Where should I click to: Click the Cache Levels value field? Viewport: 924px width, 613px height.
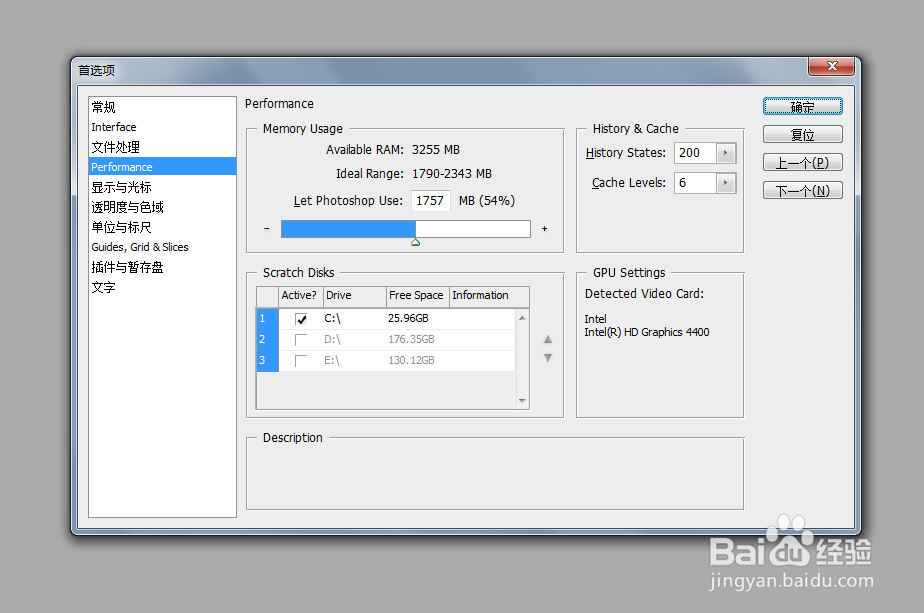point(695,183)
